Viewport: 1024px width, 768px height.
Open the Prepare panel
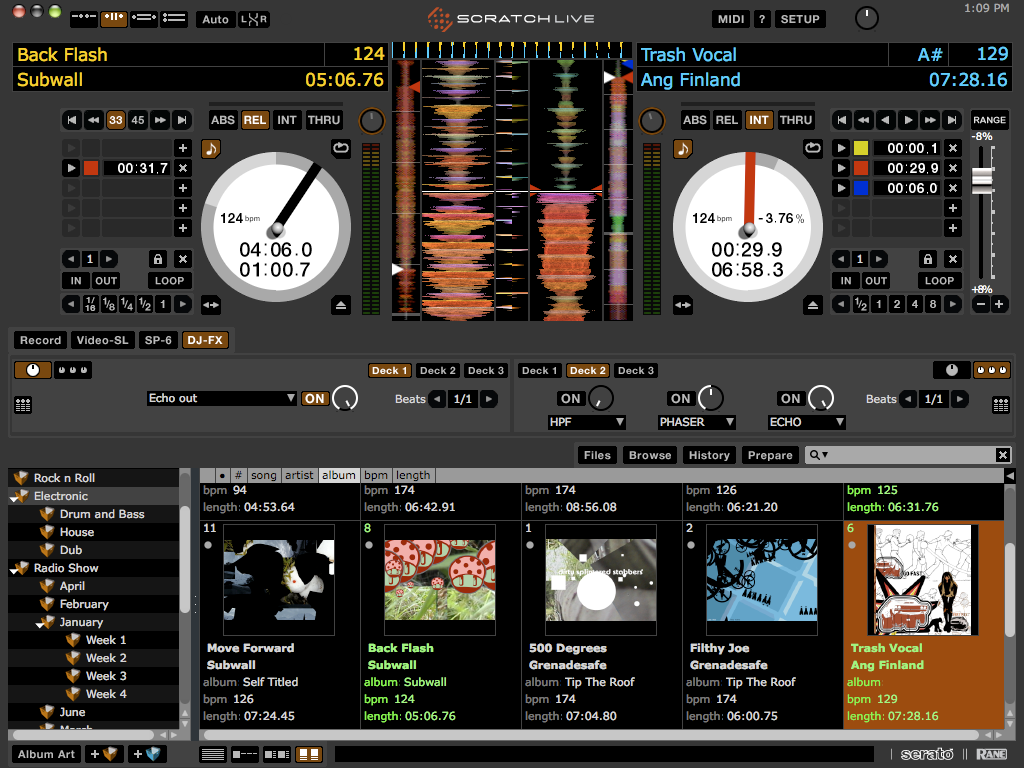[770, 455]
